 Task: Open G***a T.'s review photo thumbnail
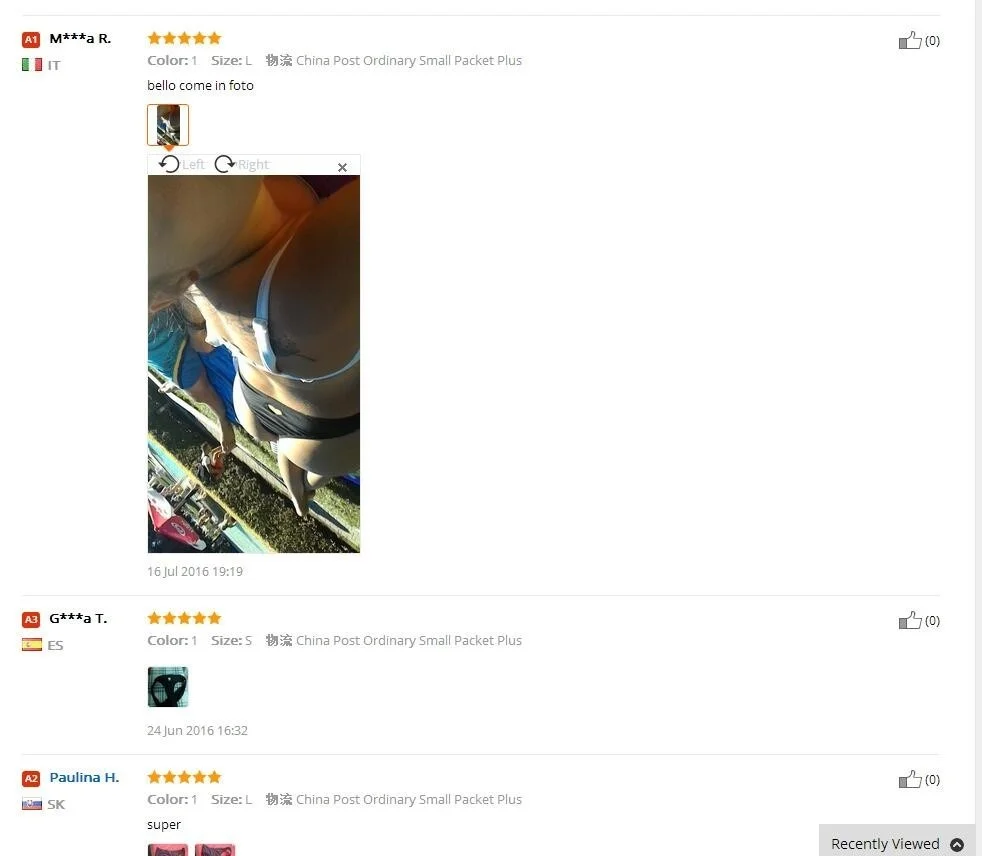coord(168,686)
